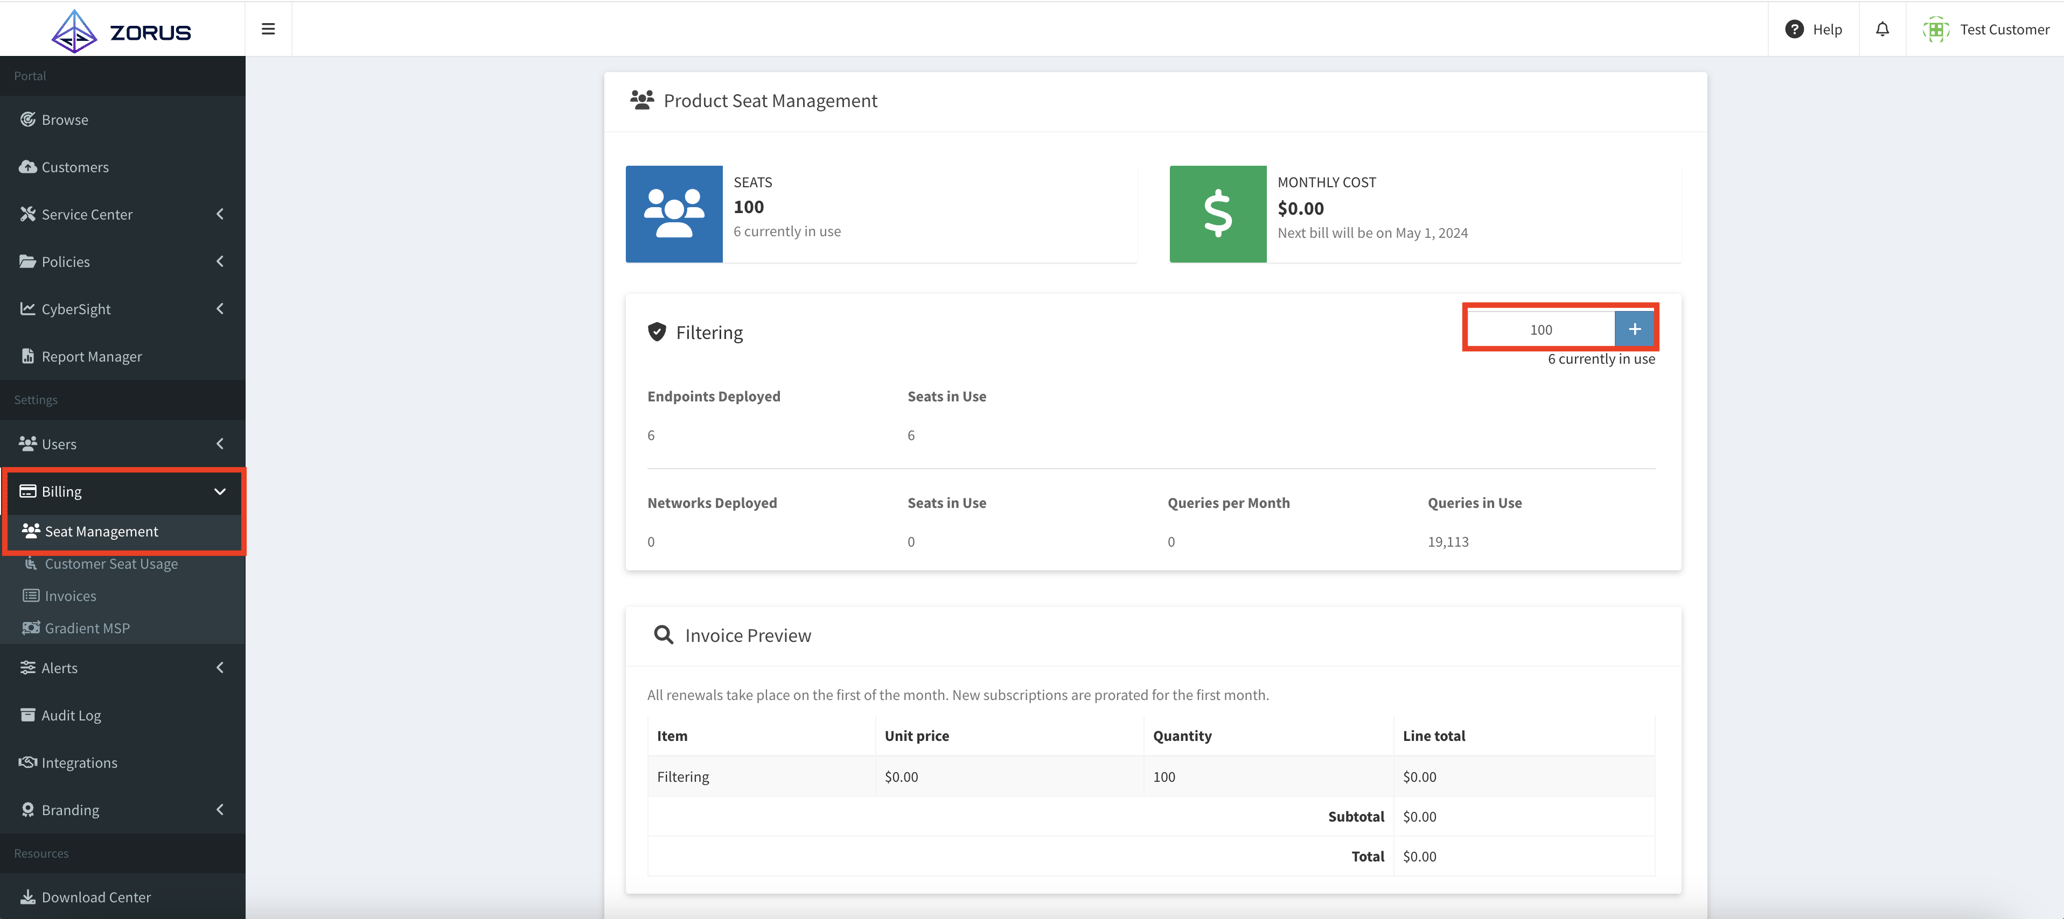Click the Help button
The width and height of the screenshot is (2064, 919).
1814,29
